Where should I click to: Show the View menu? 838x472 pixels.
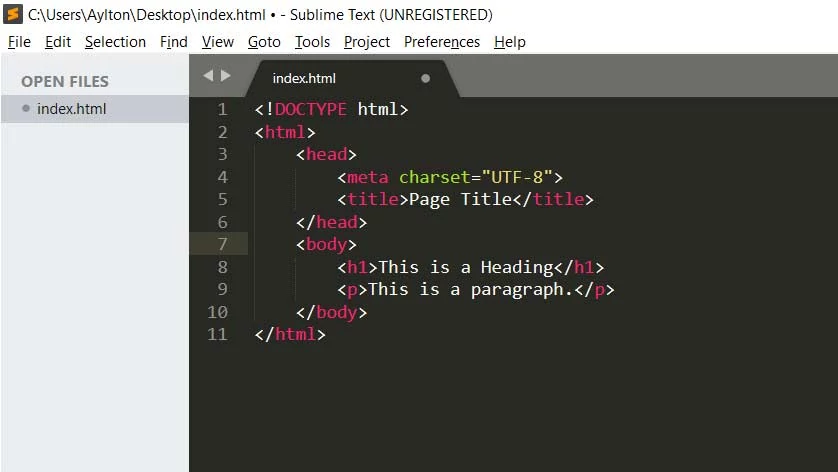[x=217, y=42]
